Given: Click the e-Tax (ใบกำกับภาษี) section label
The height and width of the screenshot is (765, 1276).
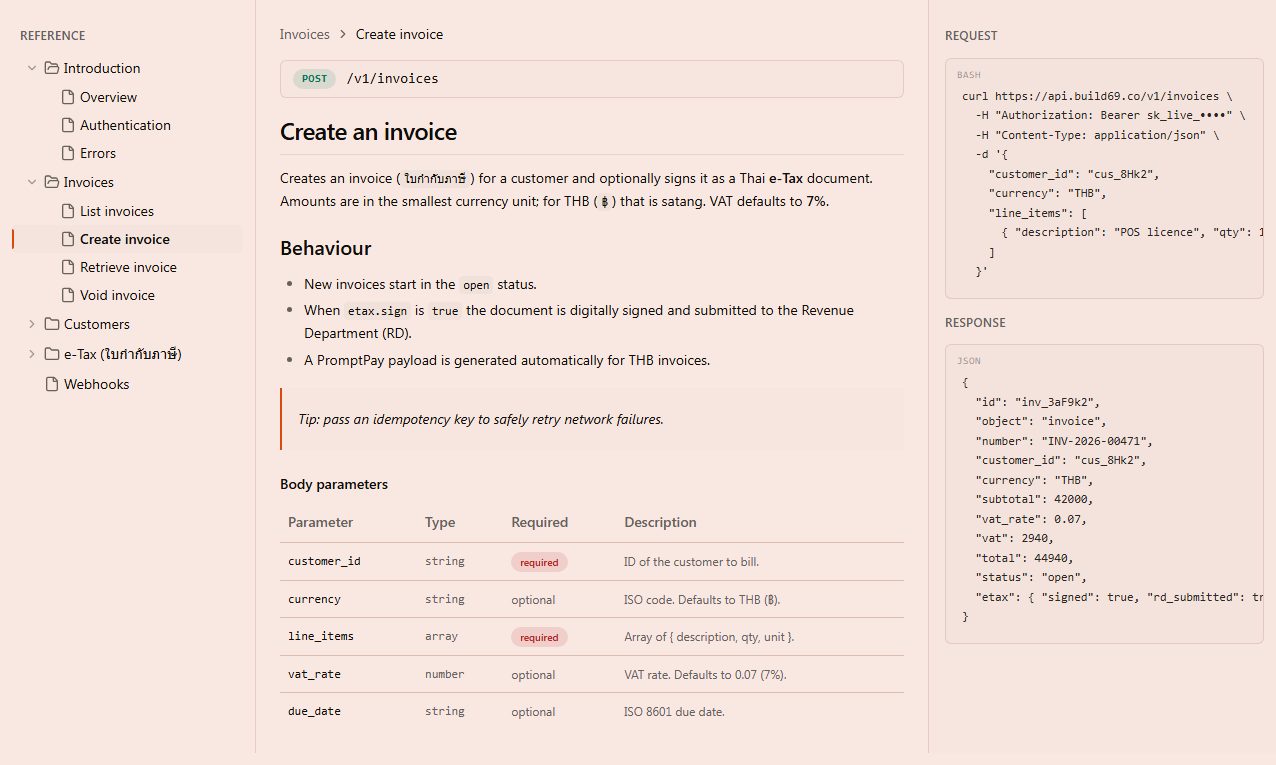Looking at the screenshot, I should point(122,354).
